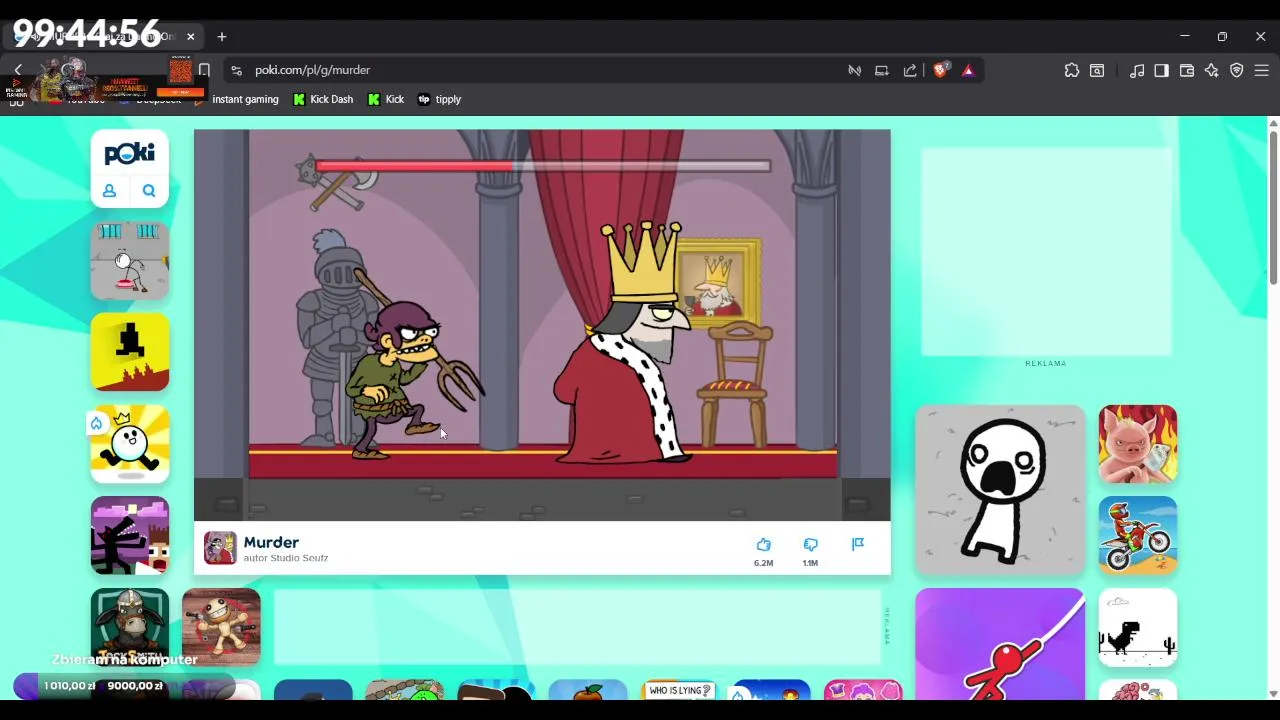Close the current Murder browser tab
The height and width of the screenshot is (720, 1280).
point(190,37)
